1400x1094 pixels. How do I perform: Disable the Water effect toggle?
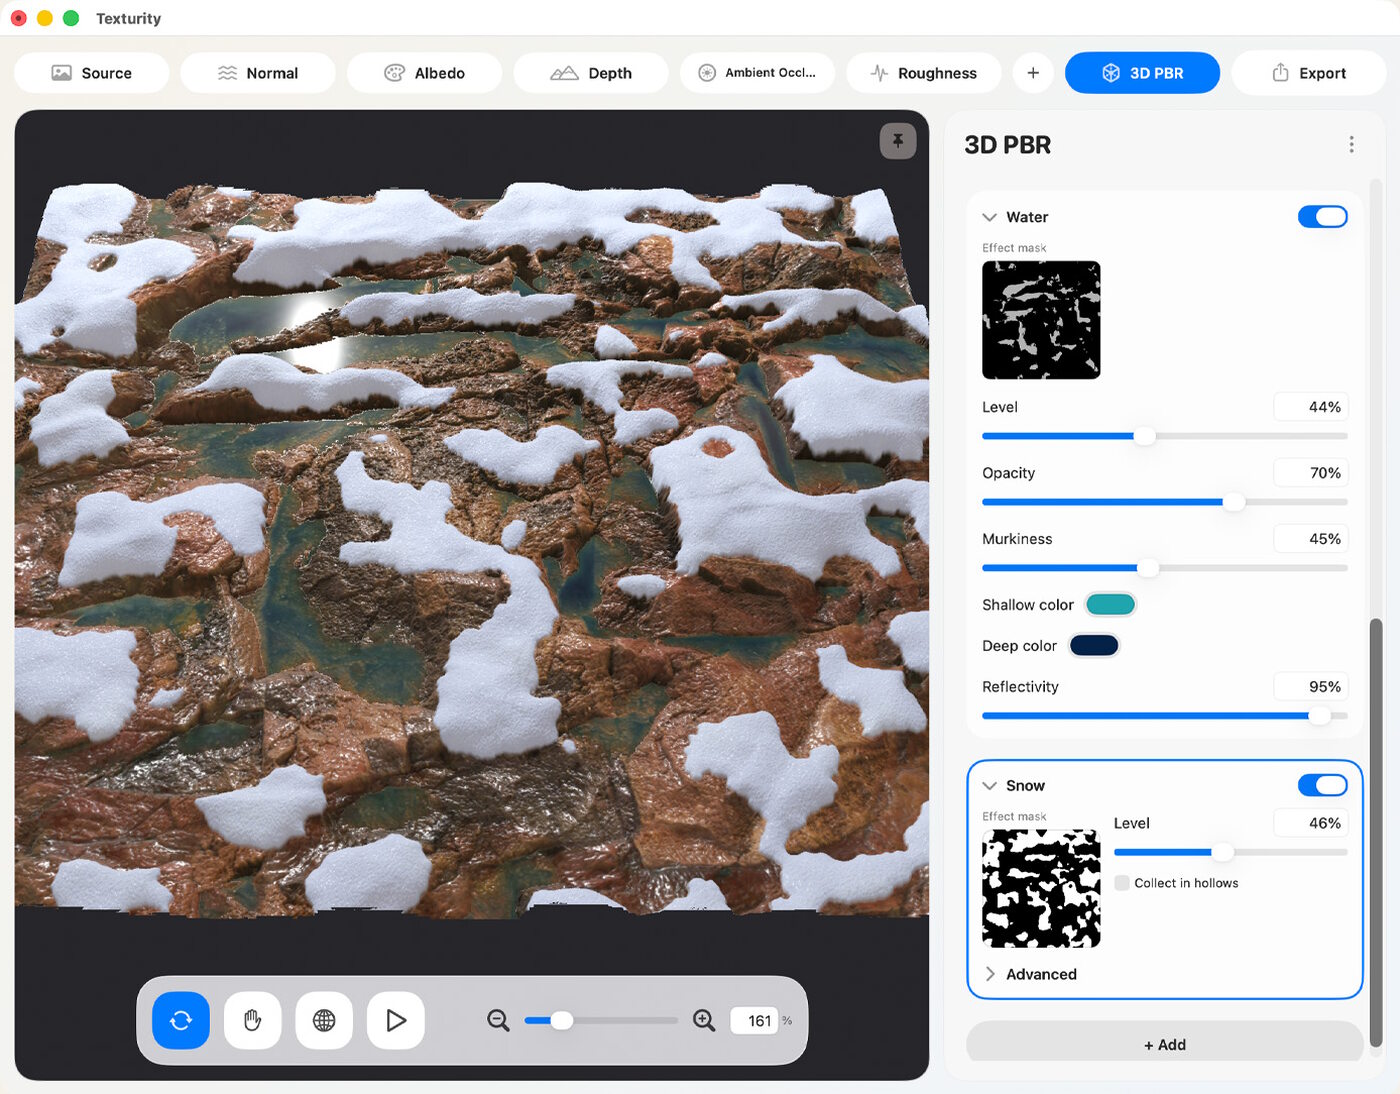[x=1322, y=217]
